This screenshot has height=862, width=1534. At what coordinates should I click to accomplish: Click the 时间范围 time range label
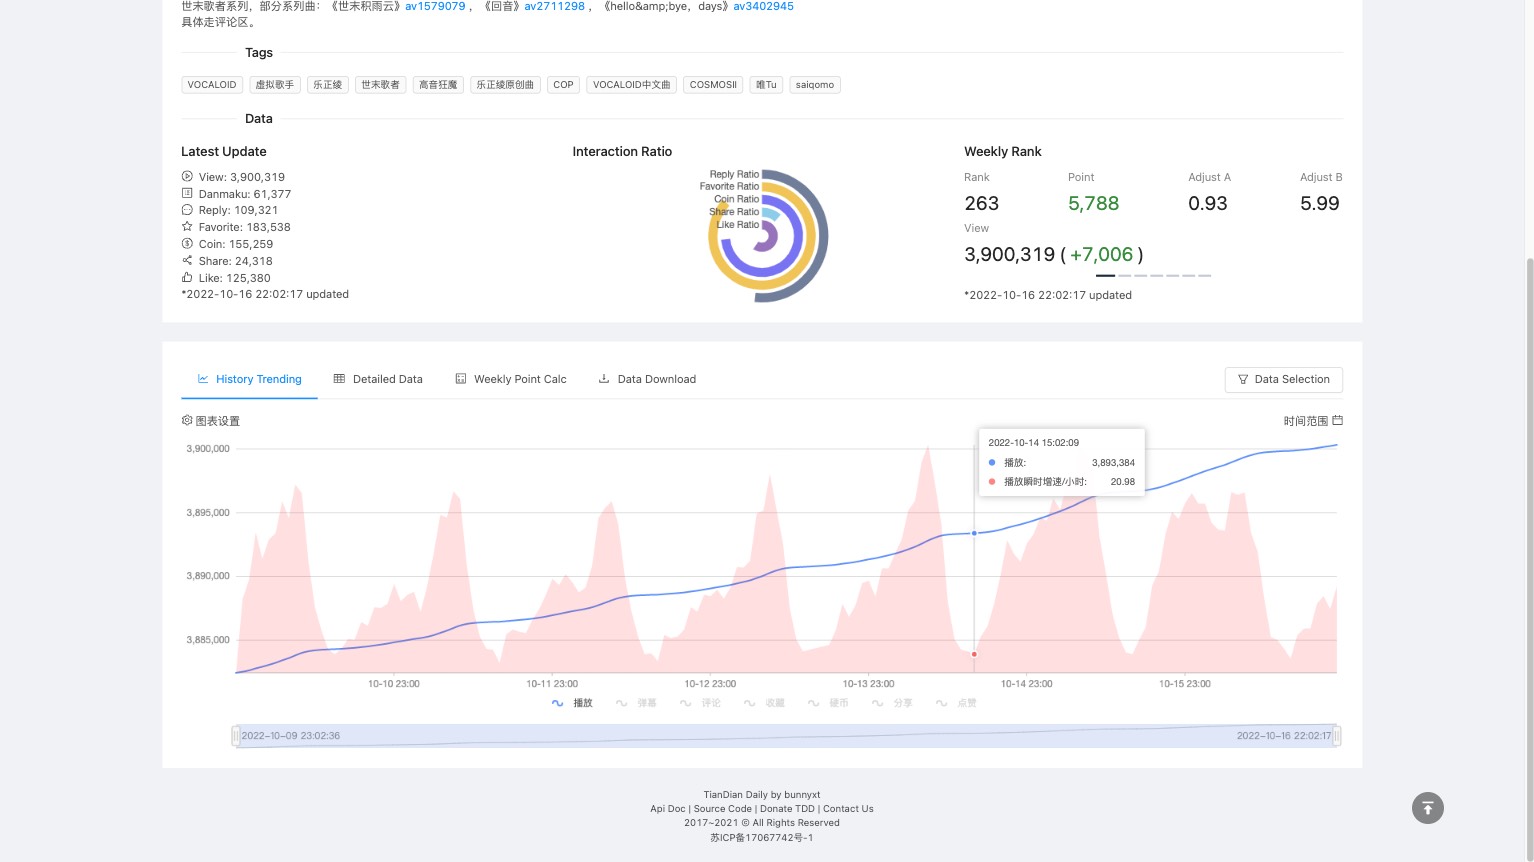click(1306, 421)
